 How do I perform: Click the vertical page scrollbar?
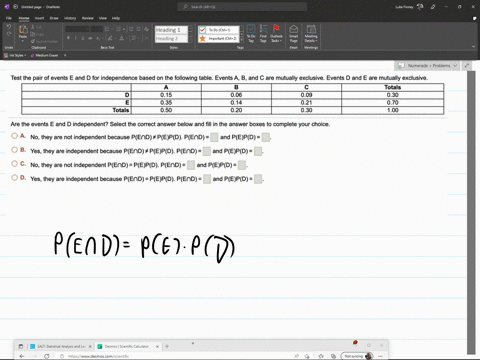471,212
